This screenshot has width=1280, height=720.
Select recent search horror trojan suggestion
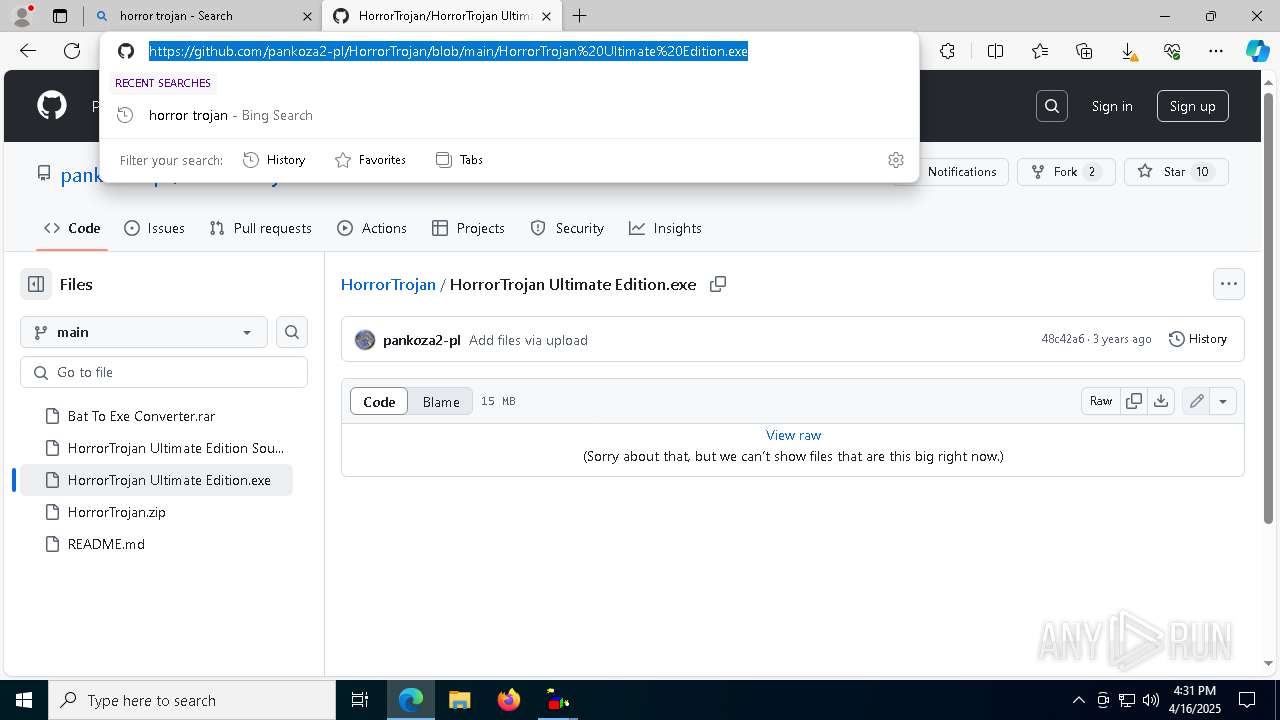(x=509, y=115)
